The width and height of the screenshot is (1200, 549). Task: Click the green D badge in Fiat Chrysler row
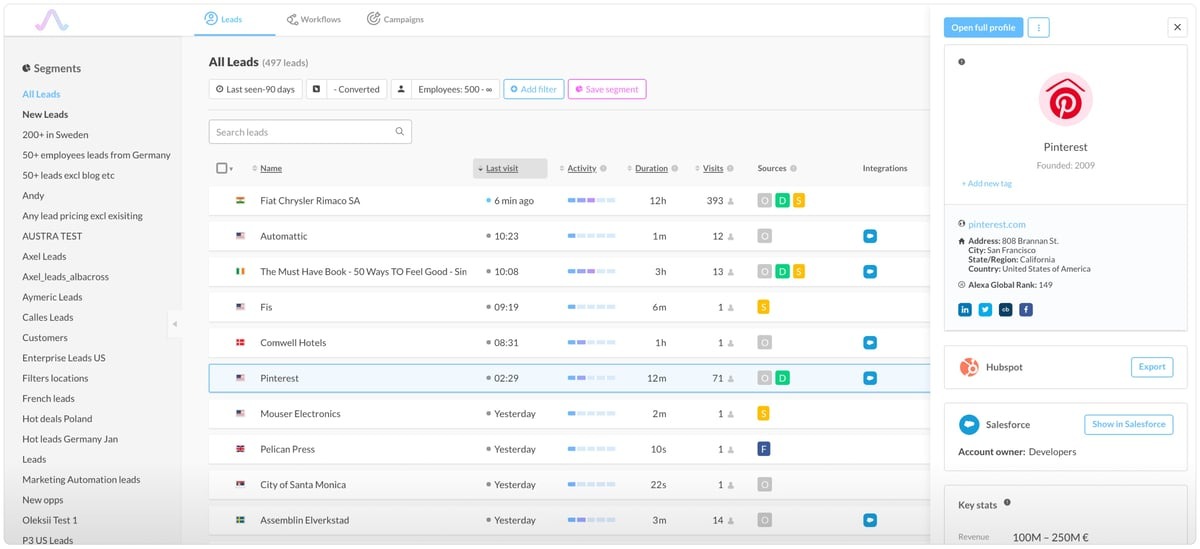(782, 201)
